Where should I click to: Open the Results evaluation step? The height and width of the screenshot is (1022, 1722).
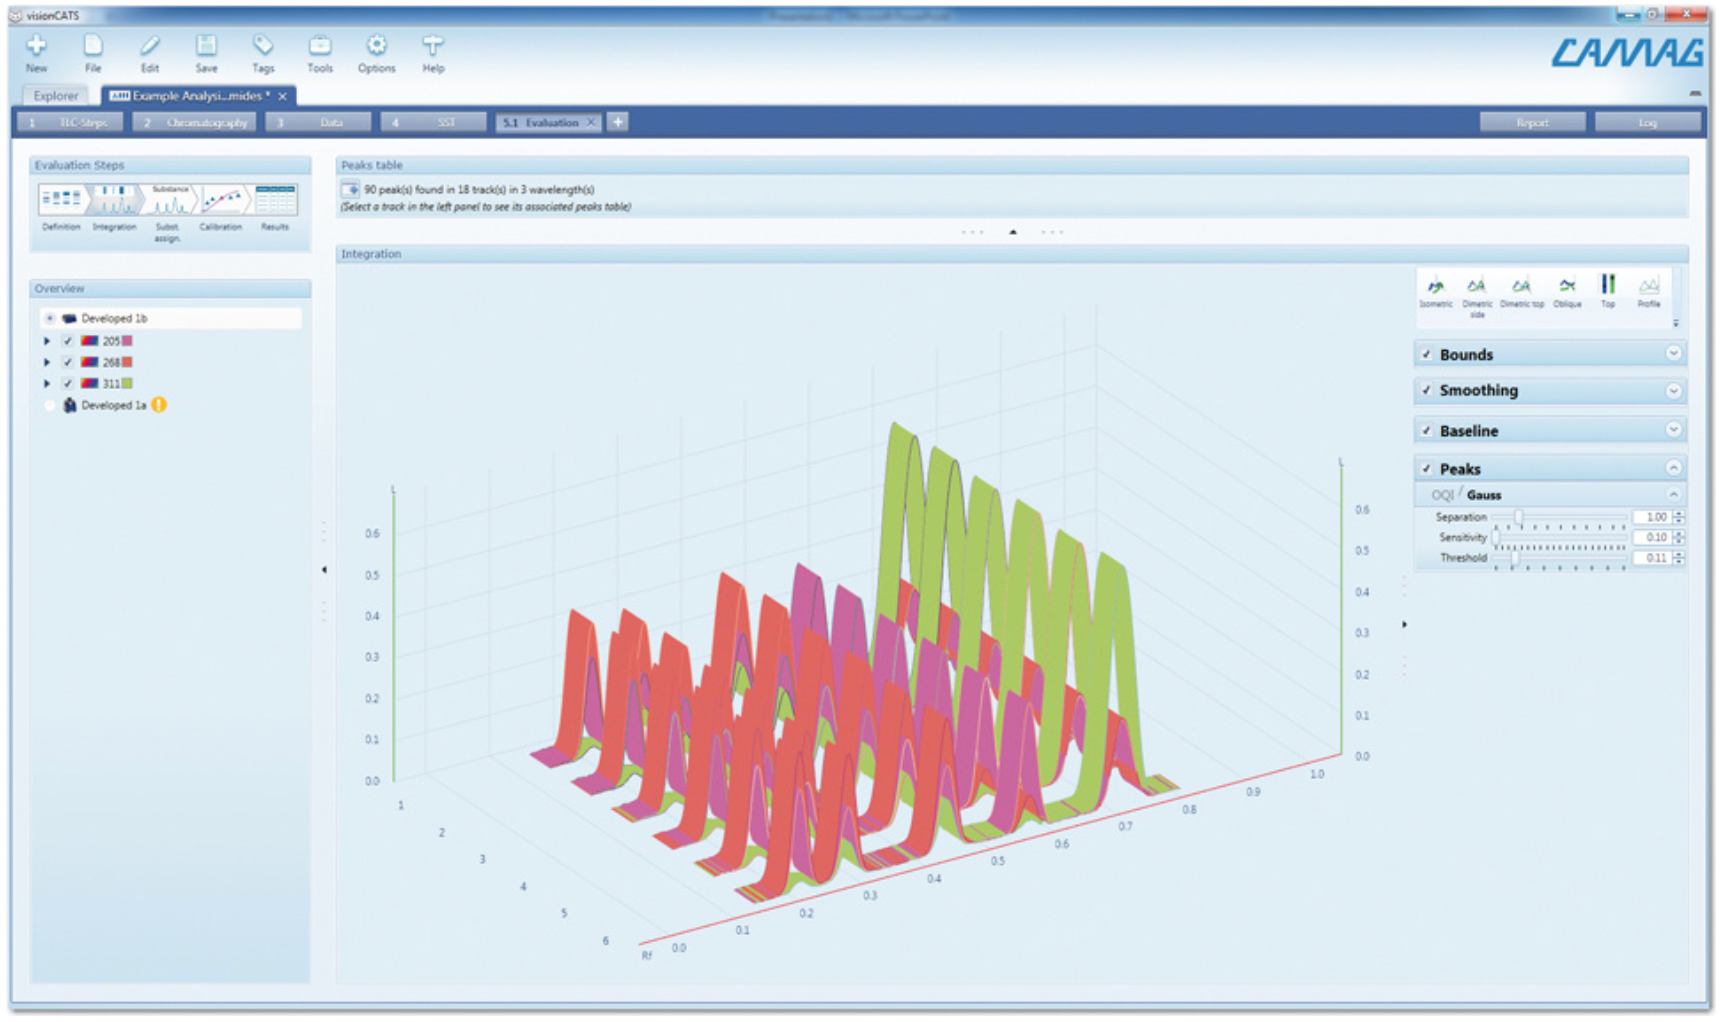(x=275, y=199)
